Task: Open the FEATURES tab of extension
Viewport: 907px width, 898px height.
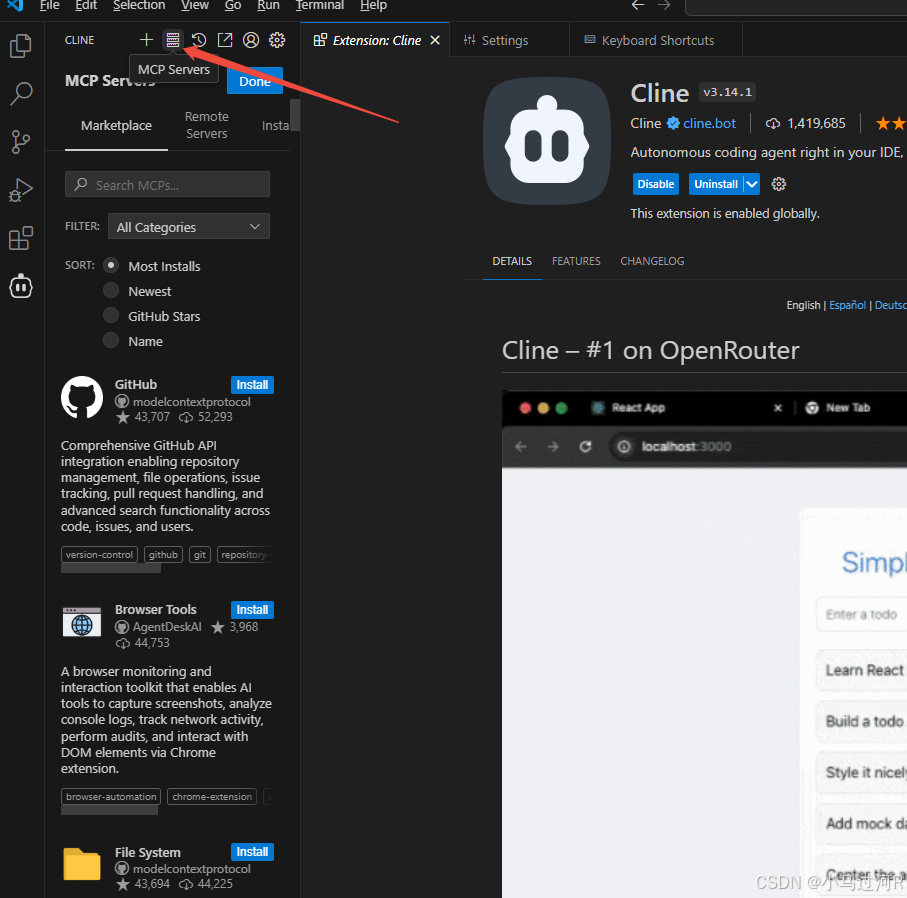Action: click(x=576, y=261)
